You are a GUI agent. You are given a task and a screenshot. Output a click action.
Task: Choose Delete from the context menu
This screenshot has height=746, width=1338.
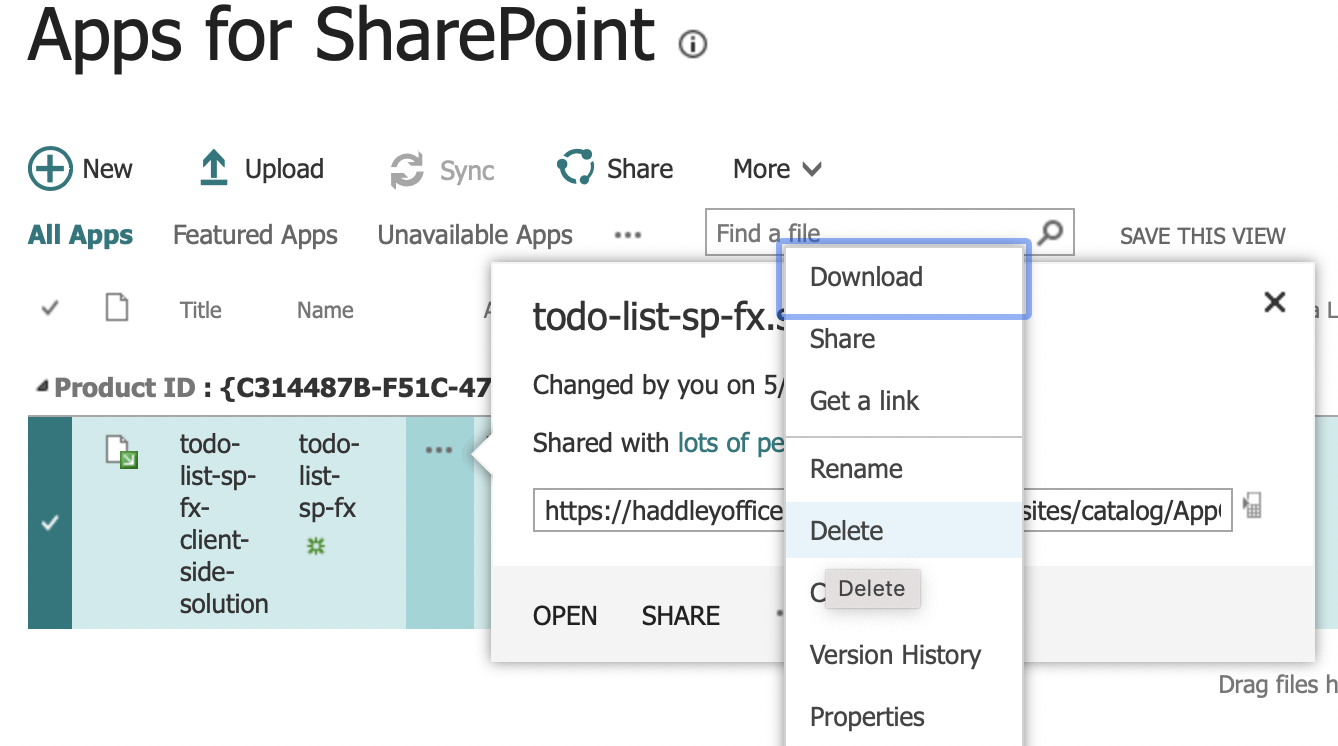point(847,531)
